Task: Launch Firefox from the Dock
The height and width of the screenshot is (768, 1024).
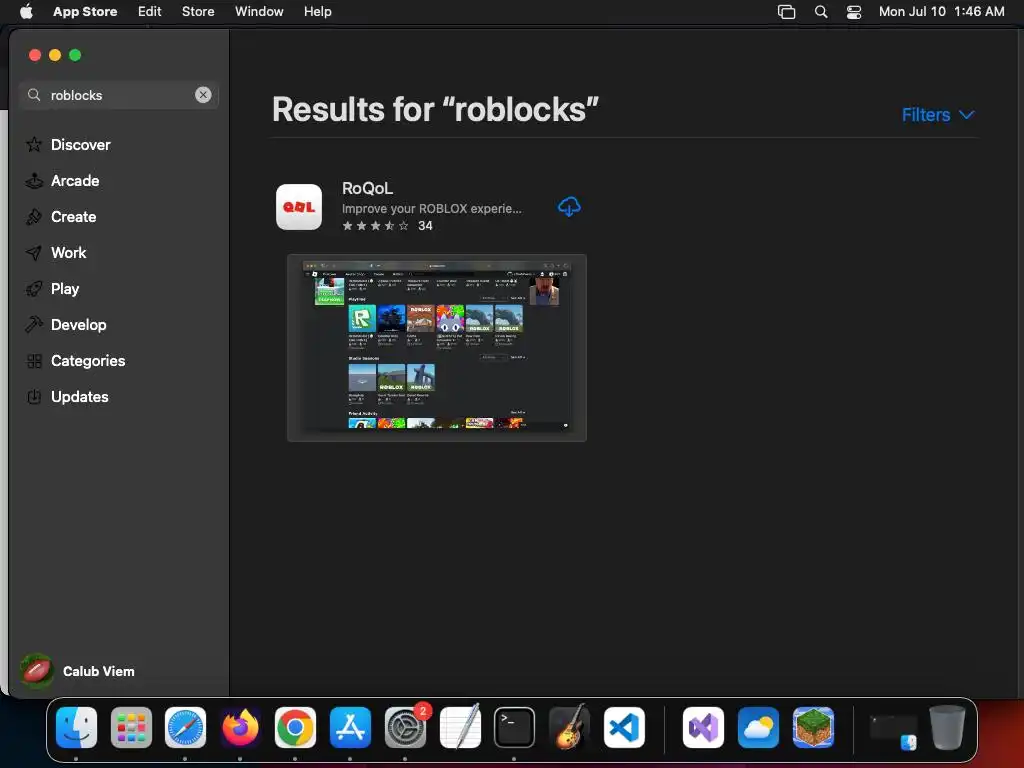Action: click(240, 727)
